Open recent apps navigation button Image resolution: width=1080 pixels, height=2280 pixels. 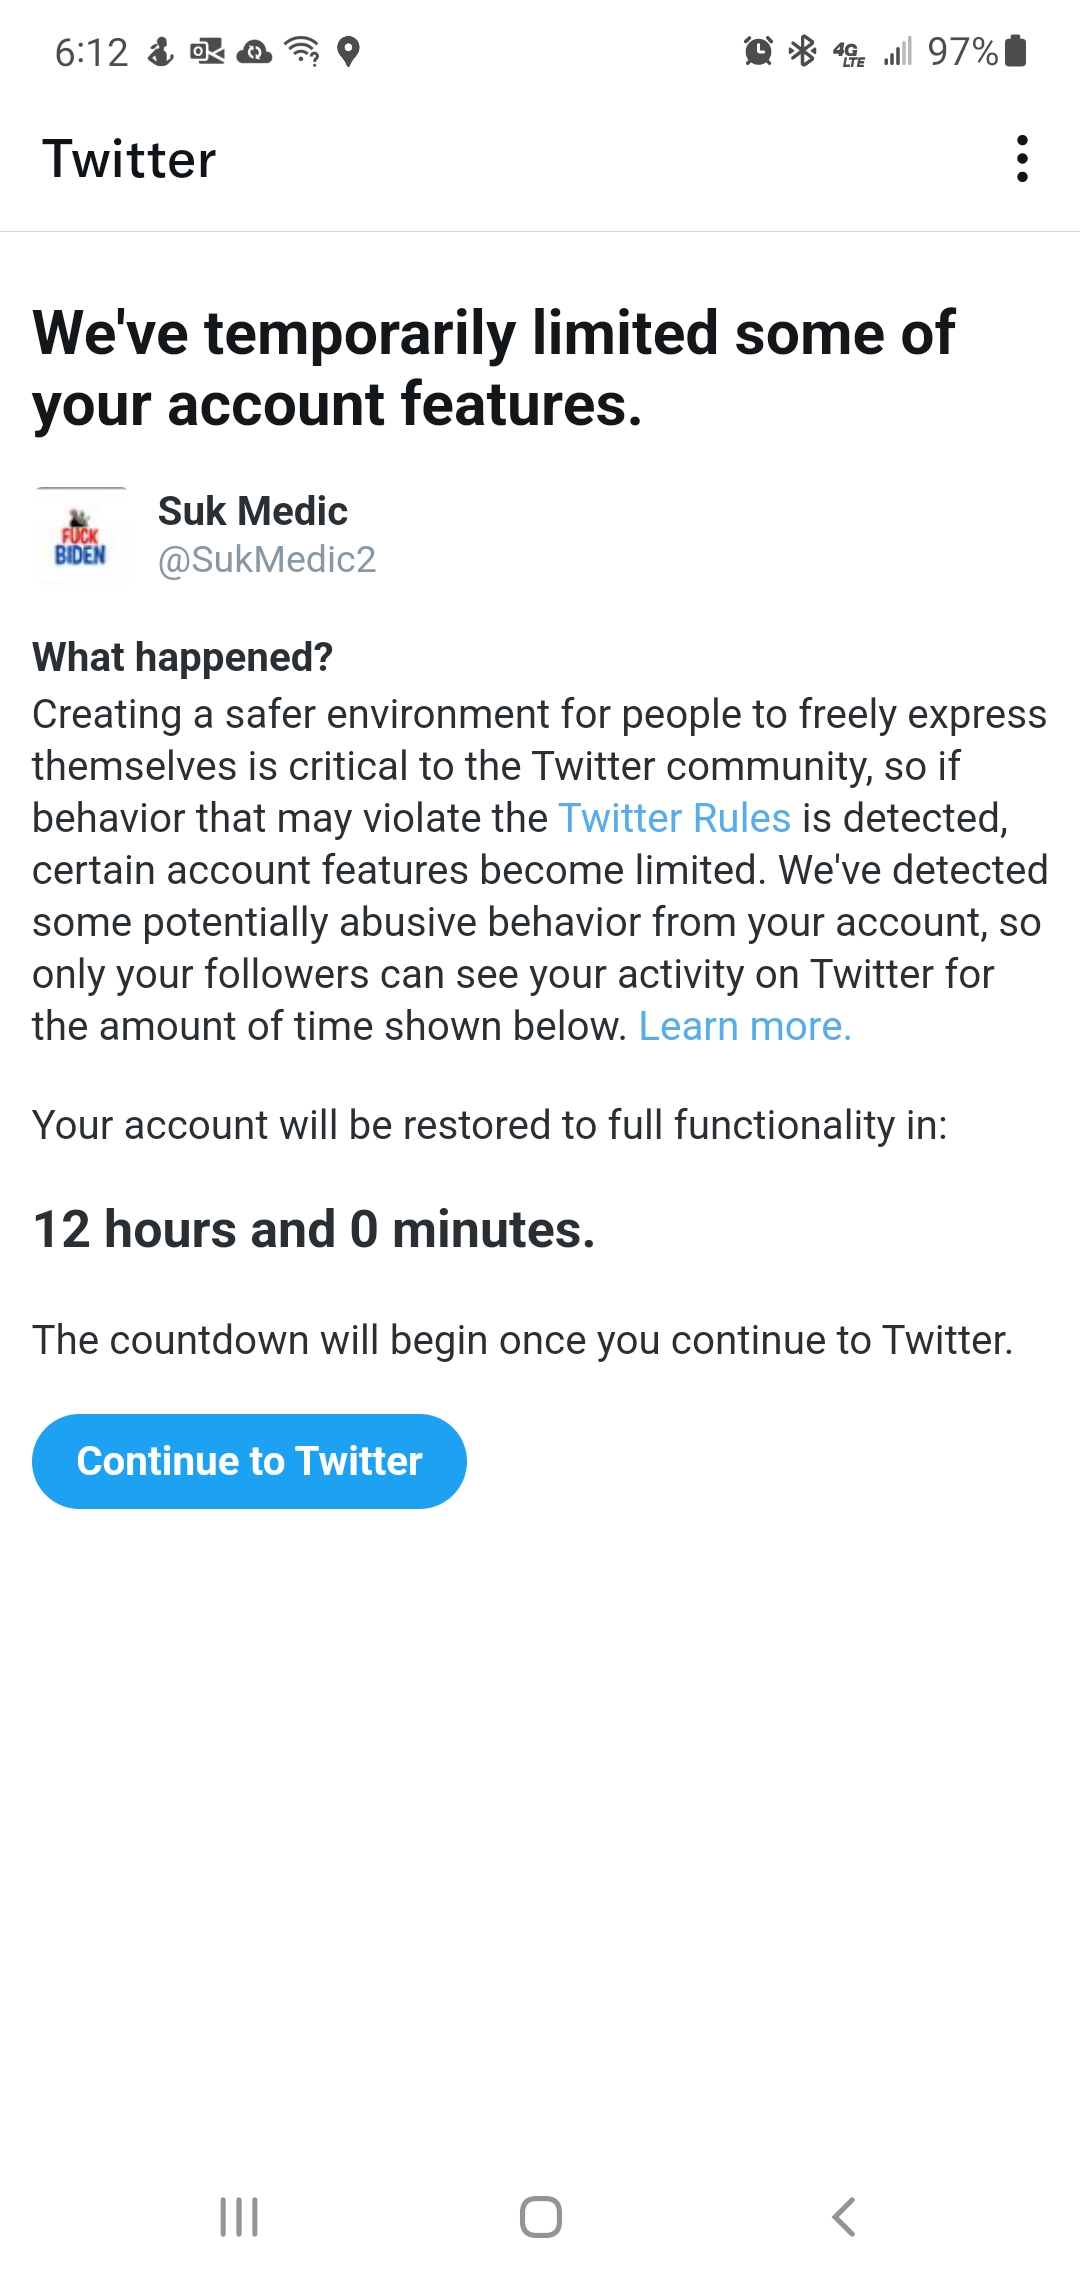click(x=239, y=2217)
